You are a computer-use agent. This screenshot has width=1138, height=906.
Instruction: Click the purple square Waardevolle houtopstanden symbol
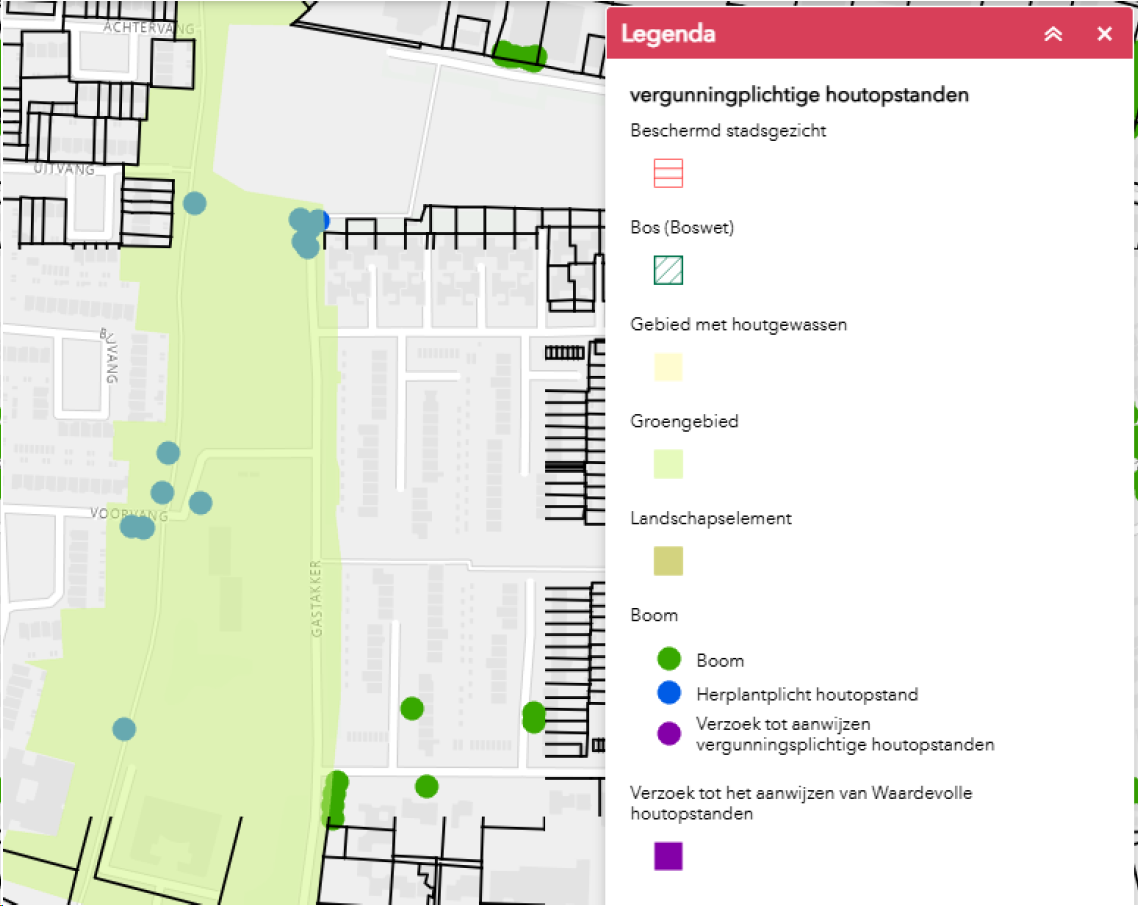668,856
